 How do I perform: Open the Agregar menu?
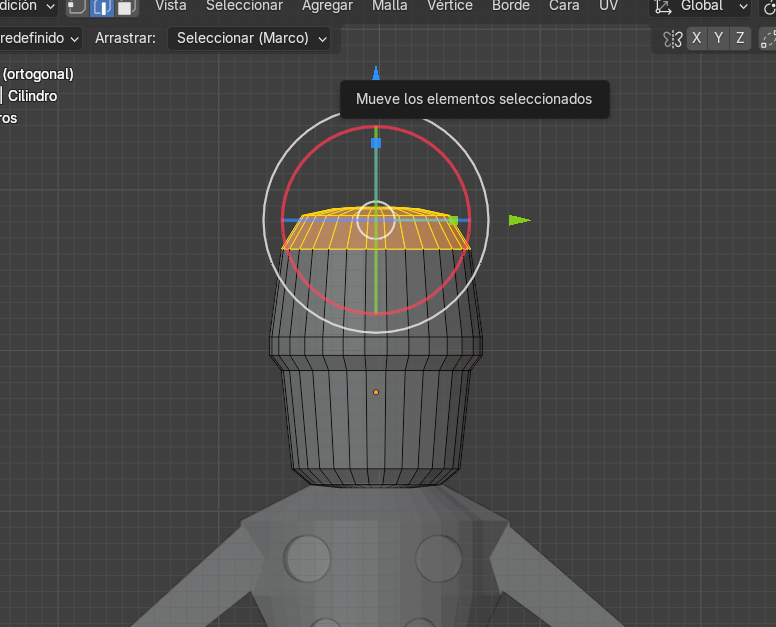[327, 6]
